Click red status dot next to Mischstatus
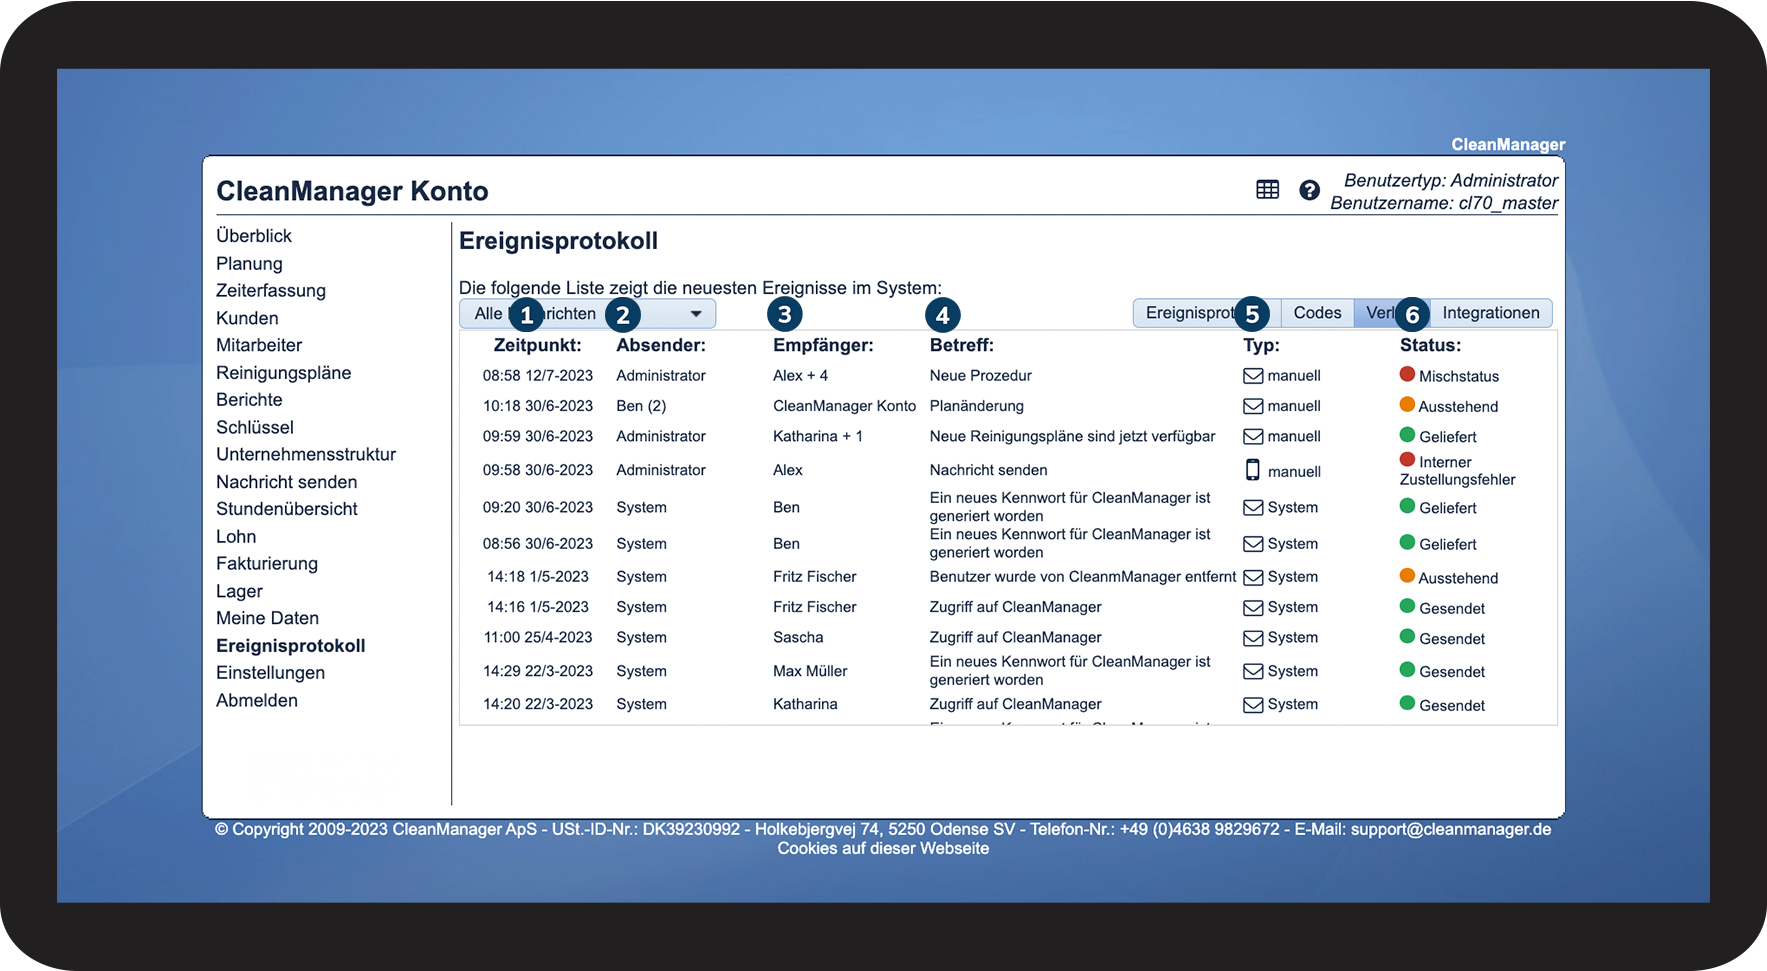This screenshot has height=971, width=1767. coord(1407,374)
